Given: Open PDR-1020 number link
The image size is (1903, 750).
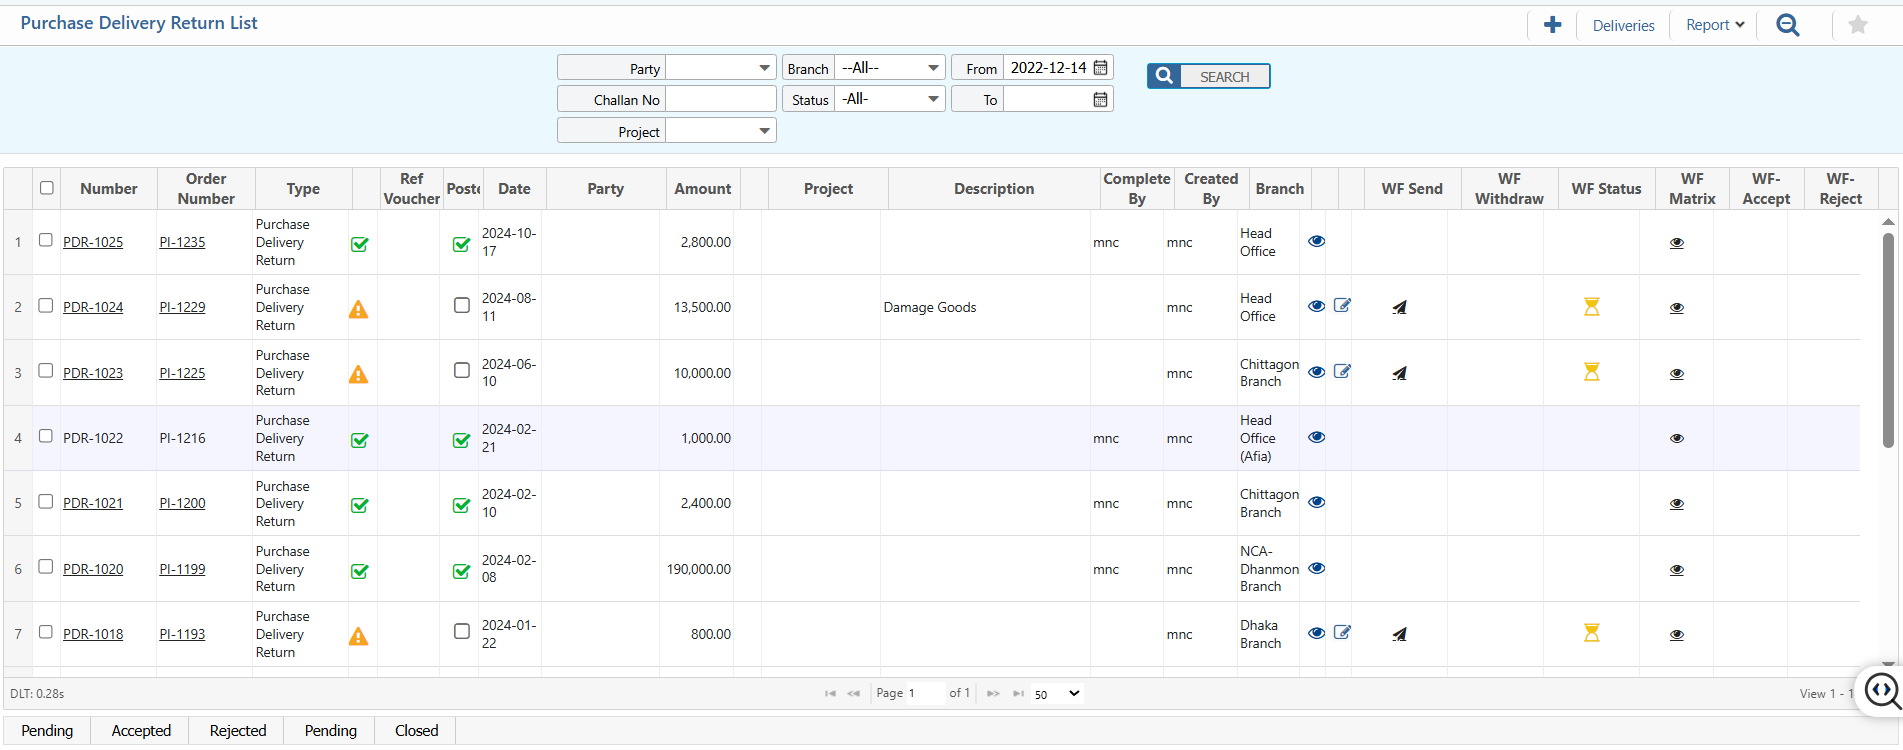Looking at the screenshot, I should 93,569.
